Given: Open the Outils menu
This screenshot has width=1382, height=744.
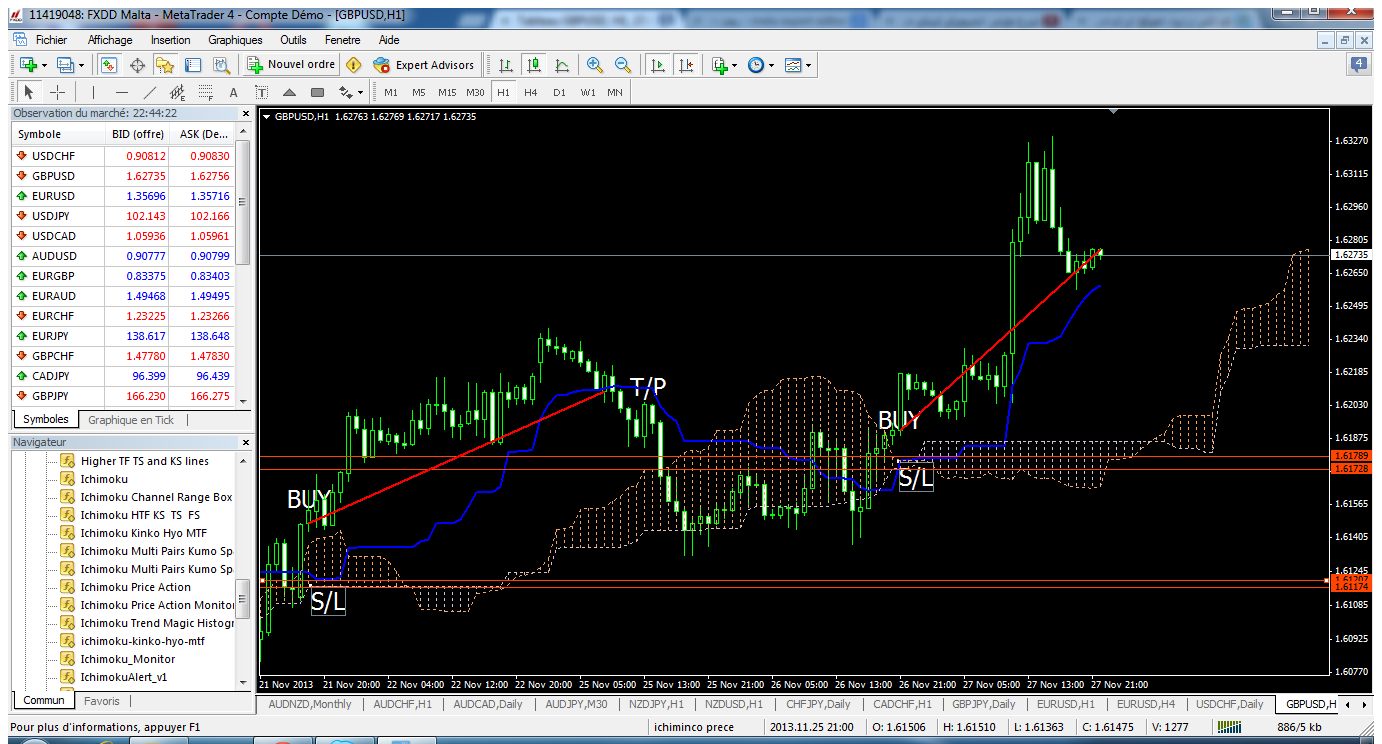Looking at the screenshot, I should click(293, 40).
